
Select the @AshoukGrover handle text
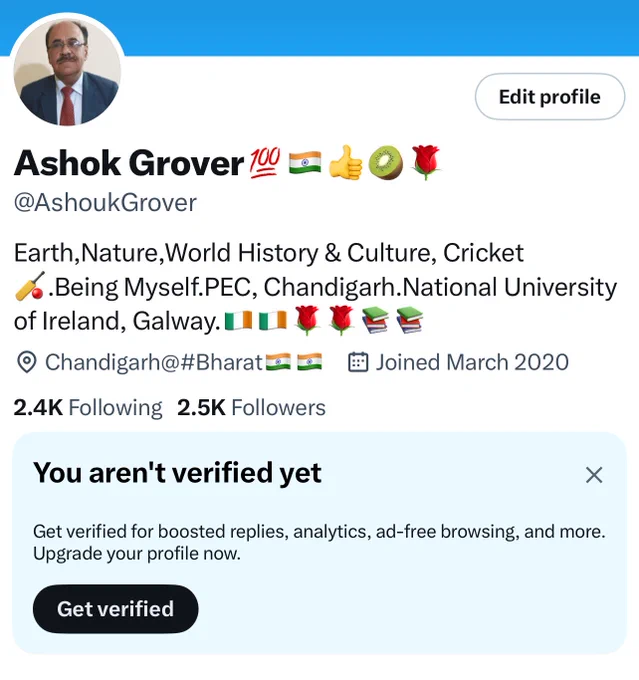105,203
